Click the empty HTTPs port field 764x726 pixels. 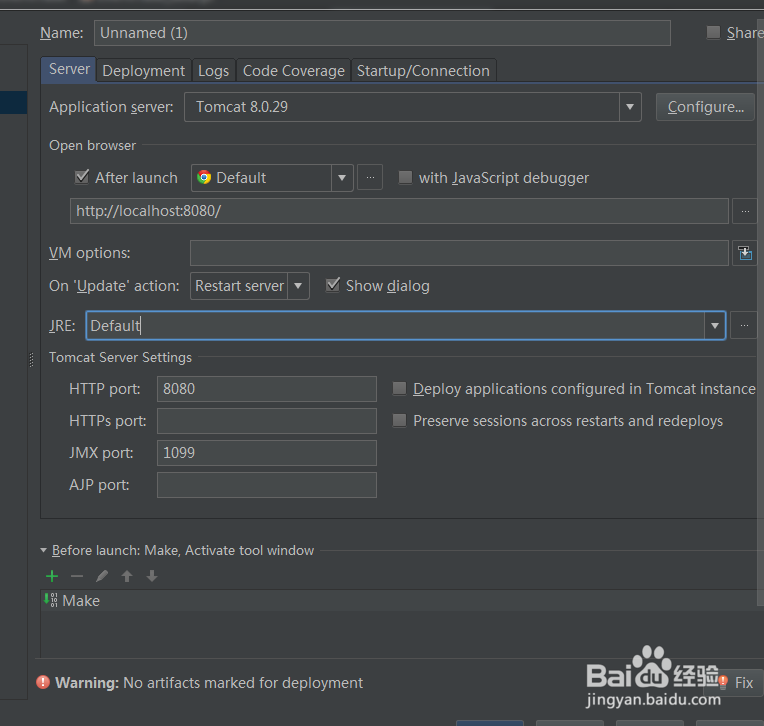[x=267, y=421]
